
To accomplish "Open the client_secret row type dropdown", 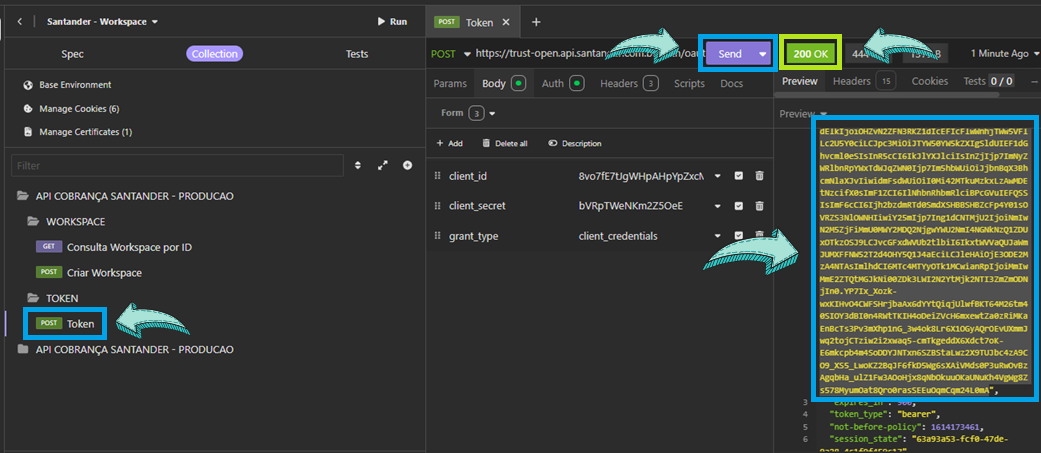I will tap(718, 206).
